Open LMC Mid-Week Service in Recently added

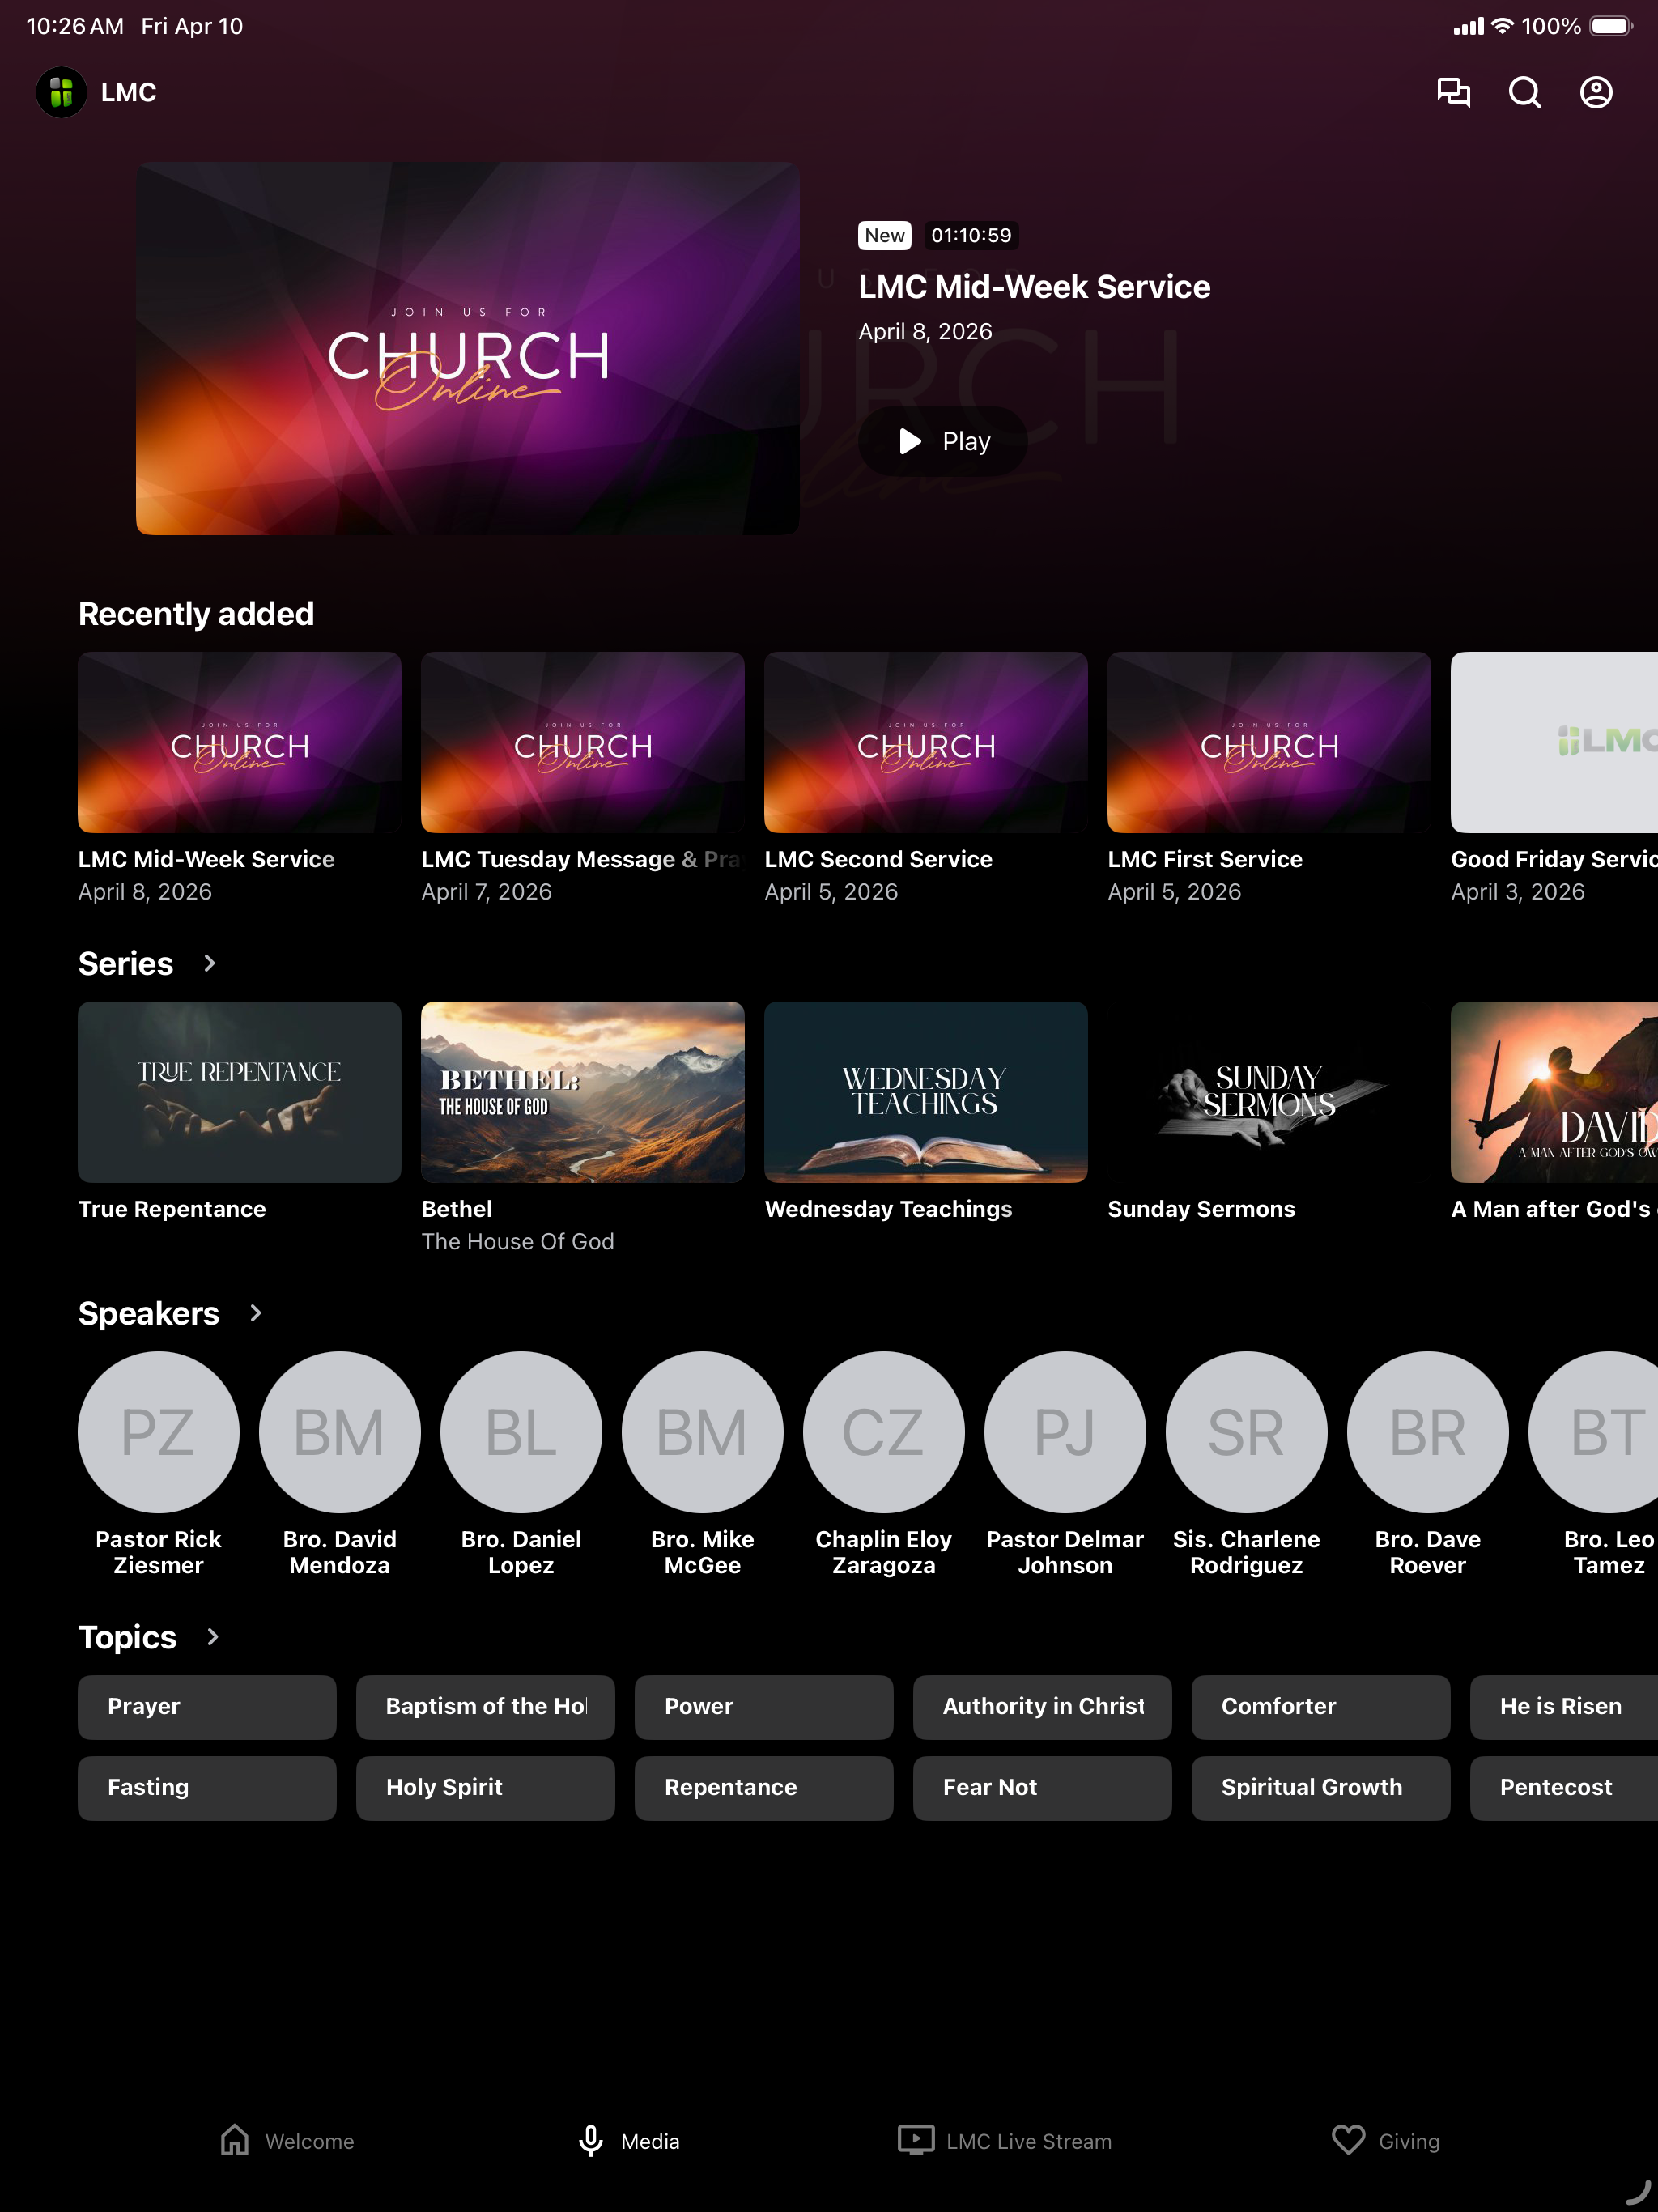tap(239, 742)
